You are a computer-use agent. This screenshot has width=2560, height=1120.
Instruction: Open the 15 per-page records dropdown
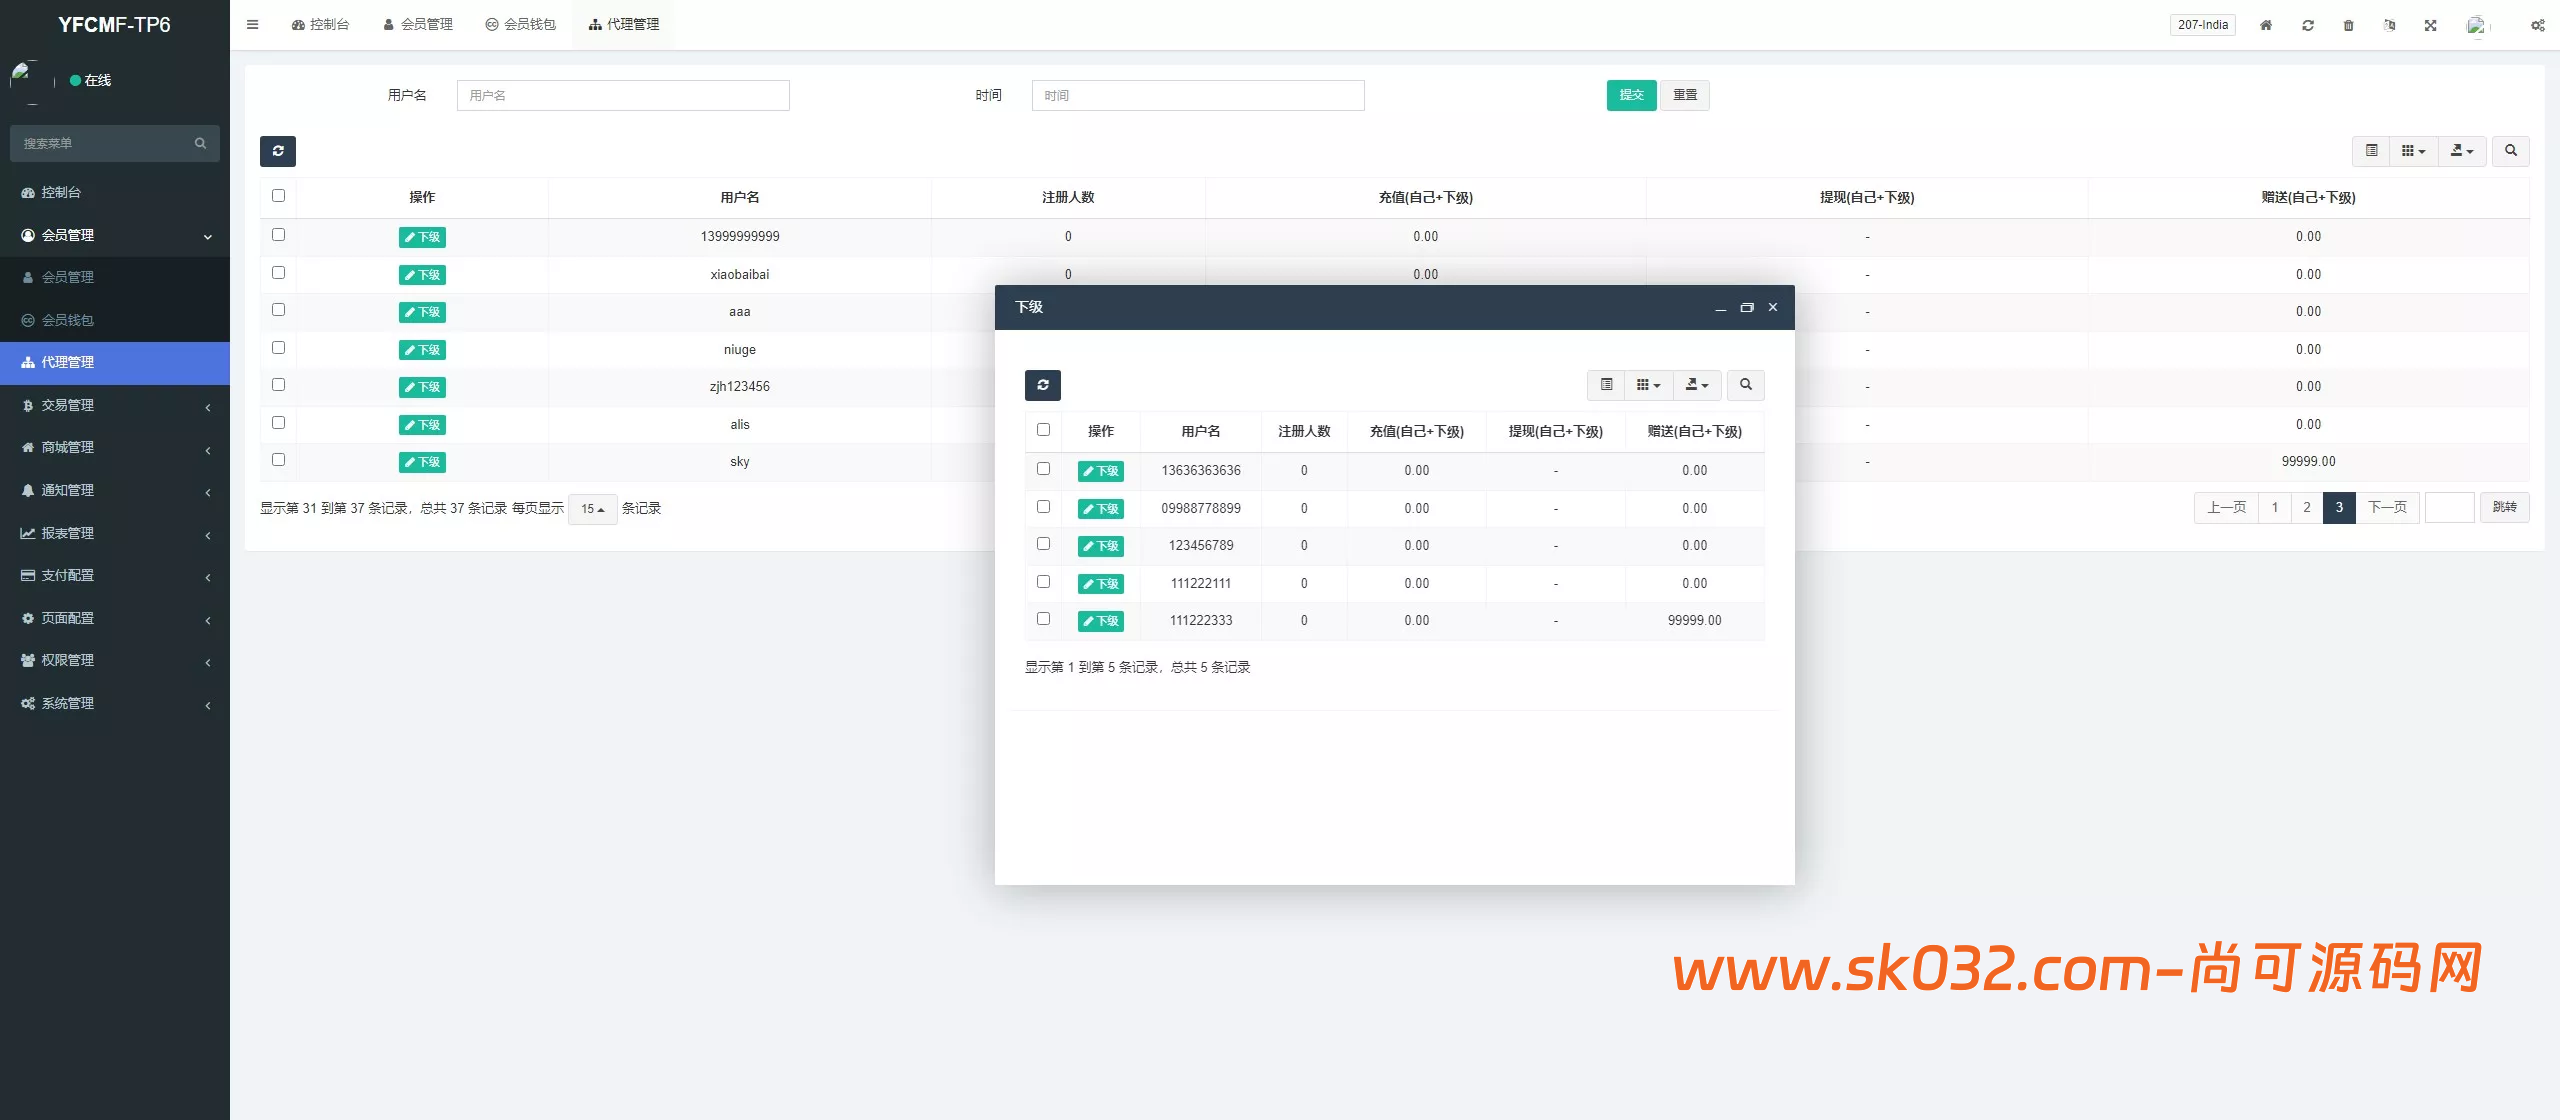point(592,509)
